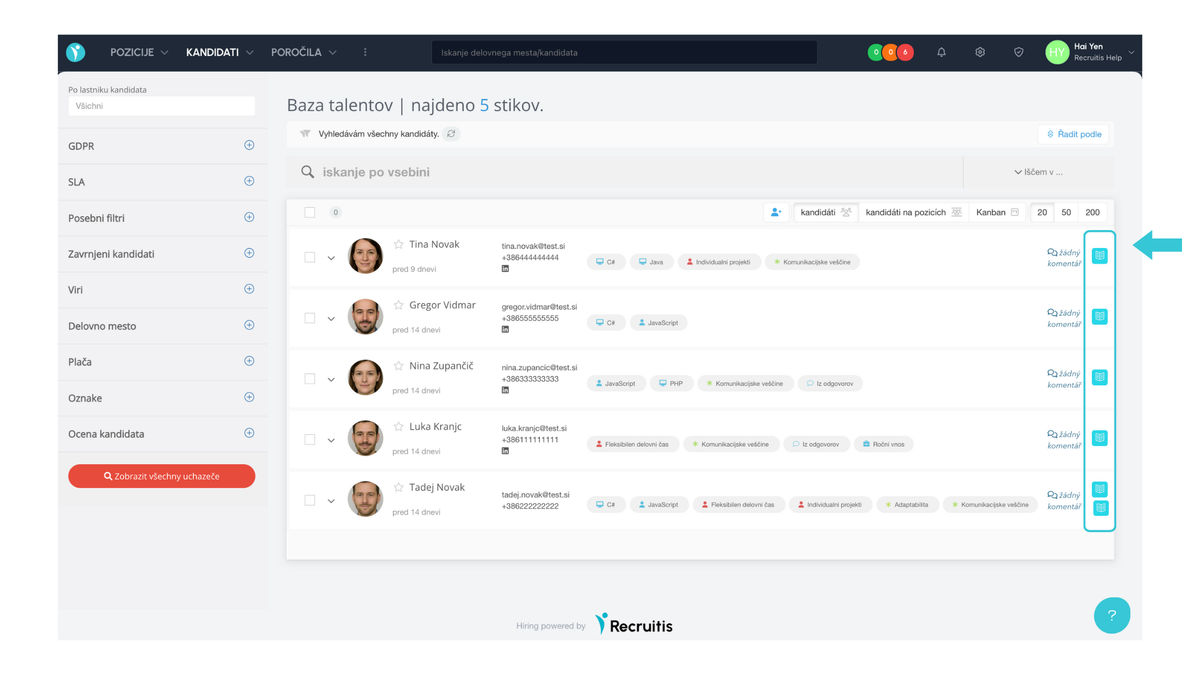
Task: Click the Řadit podle sort button
Action: [1073, 134]
